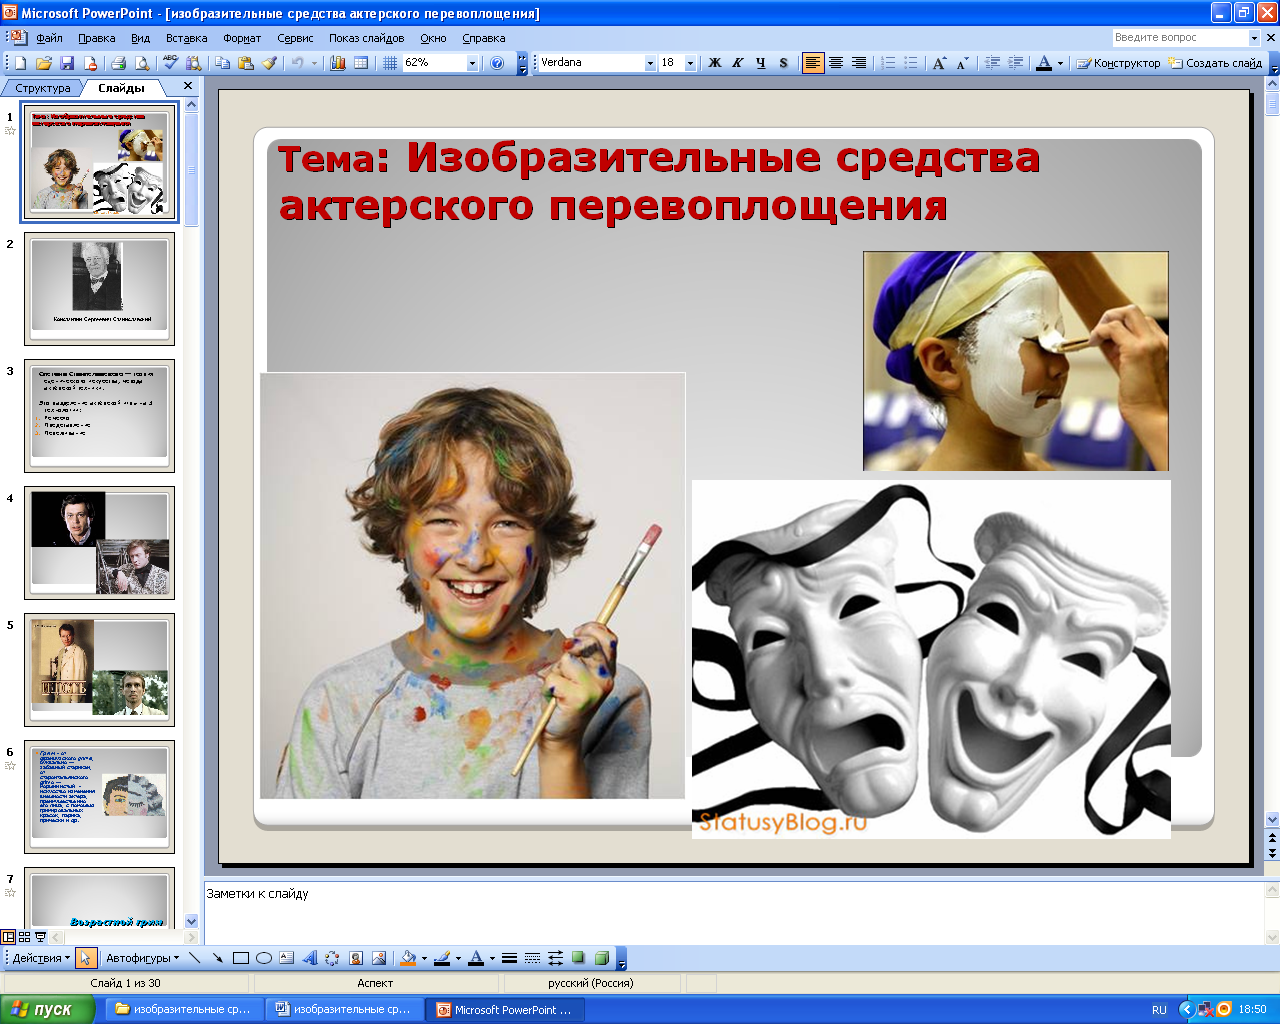This screenshot has height=1024, width=1280.
Task: Open the zoom percentage dropdown (62%)
Action: coord(472,63)
